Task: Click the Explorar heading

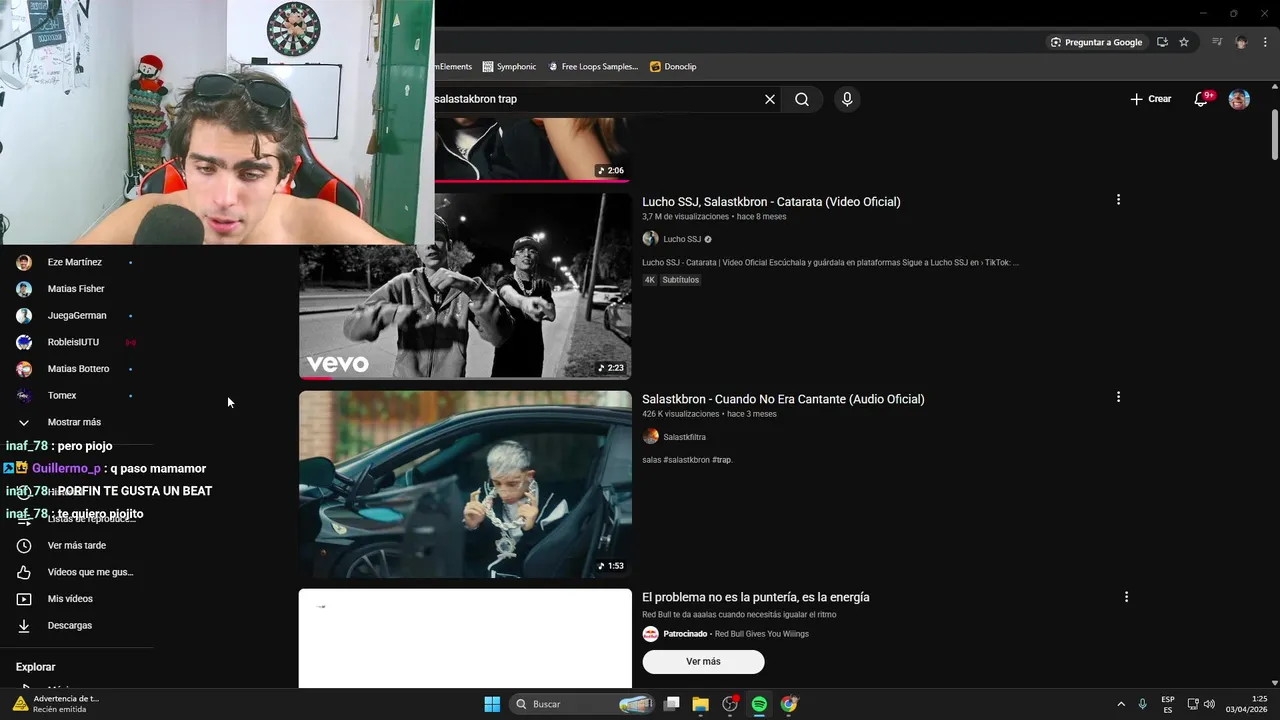Action: 36,667
